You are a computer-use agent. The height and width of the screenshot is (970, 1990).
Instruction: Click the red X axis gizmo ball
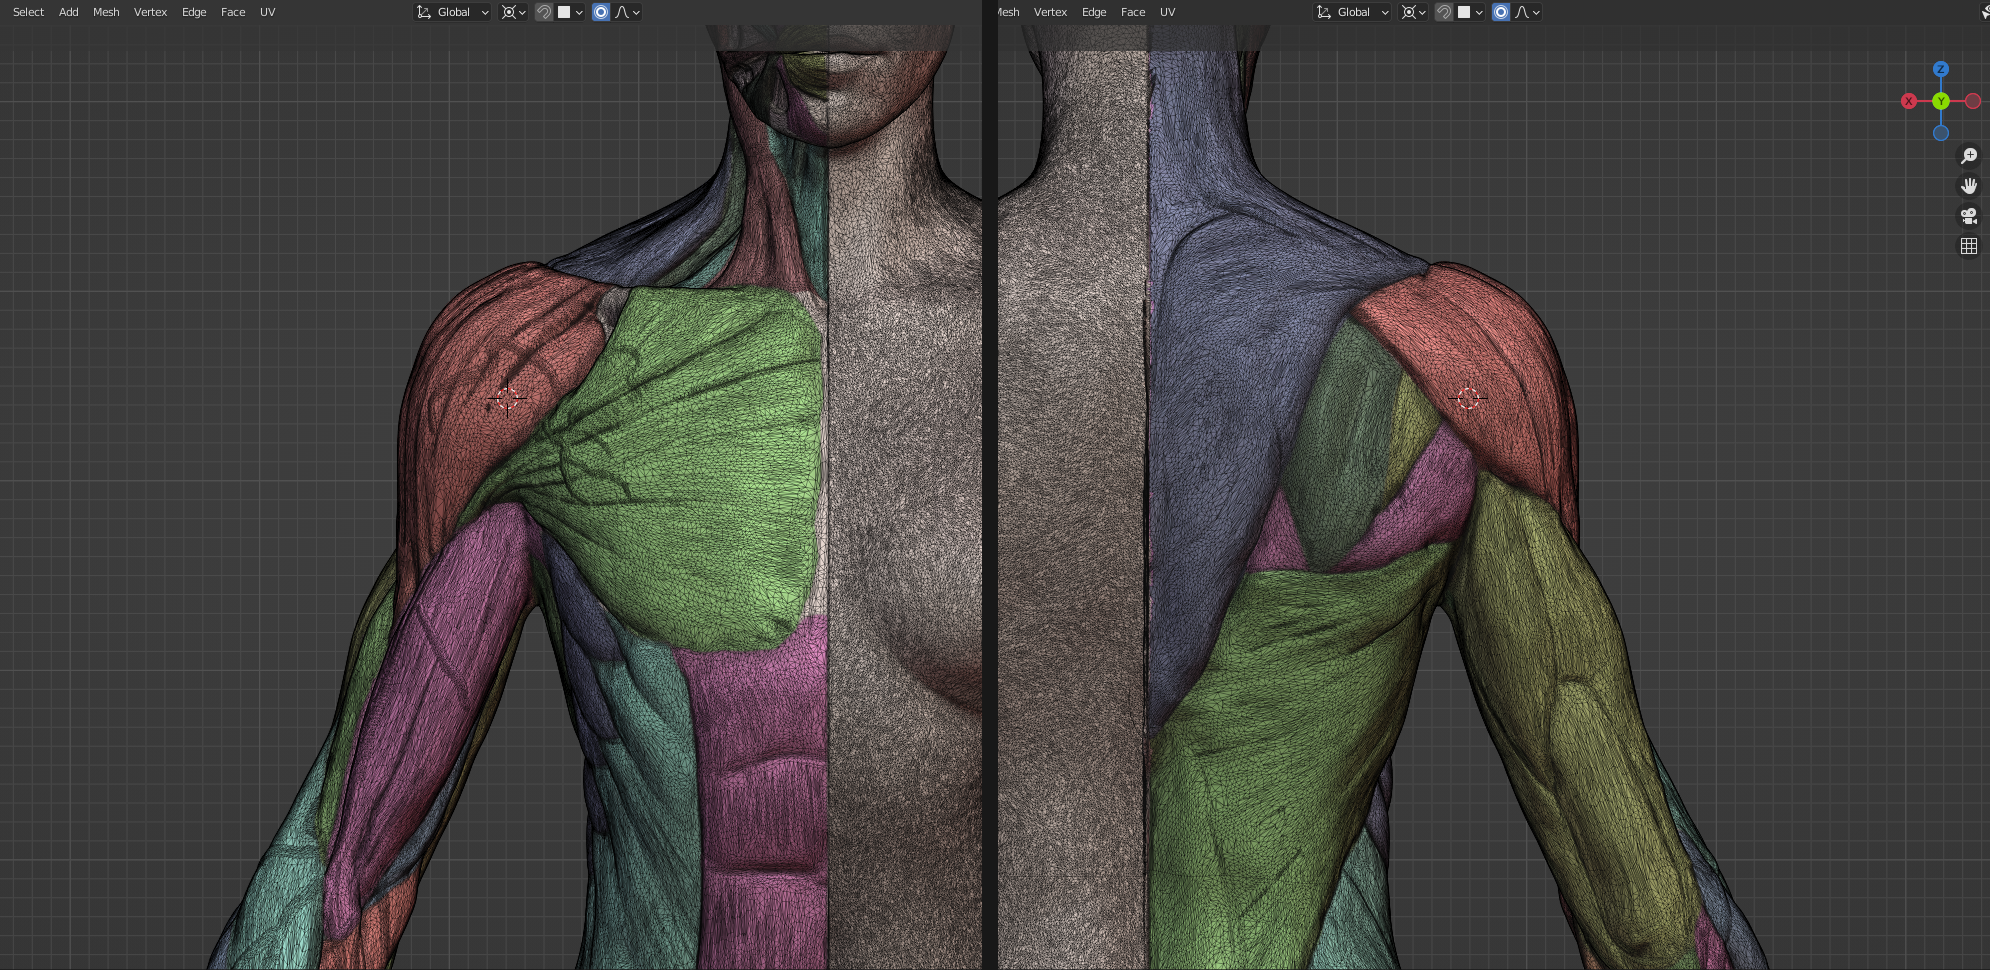coord(1909,101)
